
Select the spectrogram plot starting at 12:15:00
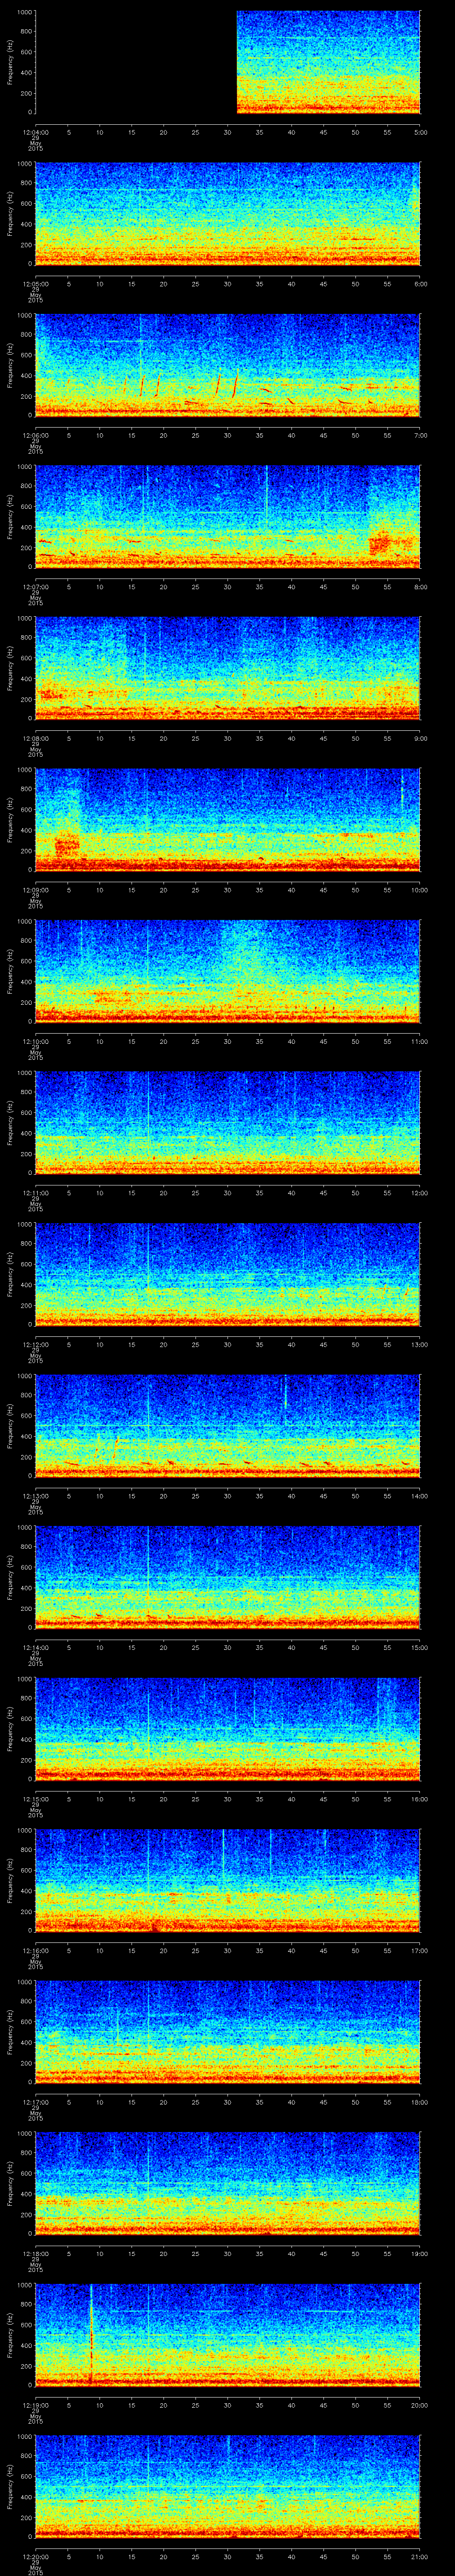(x=228, y=1729)
